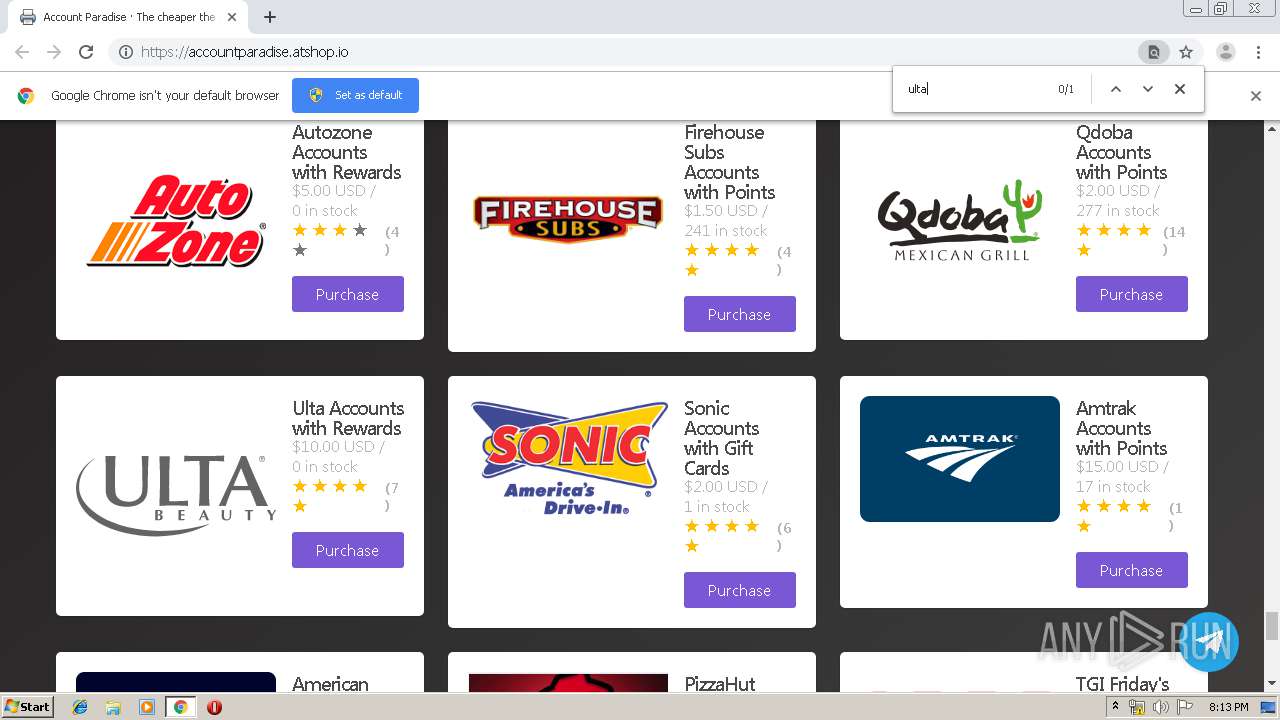Open the Amtrak Accounts with Points title
This screenshot has height=720, width=1280.
tap(1121, 428)
